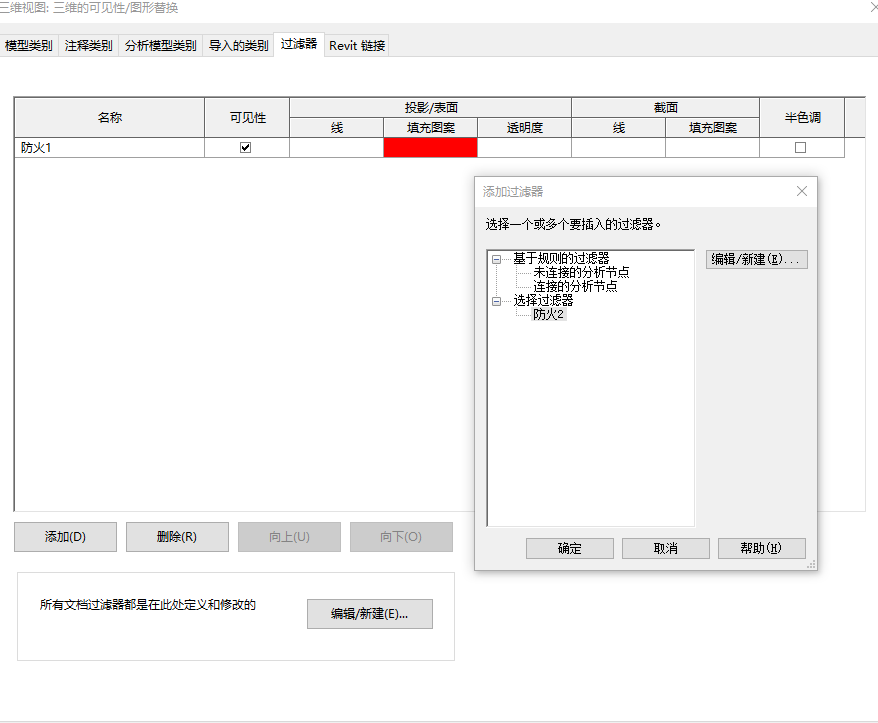The width and height of the screenshot is (878, 723).
Task: Click the resize grip of 添加过滤器 dialog
Action: pos(811,565)
